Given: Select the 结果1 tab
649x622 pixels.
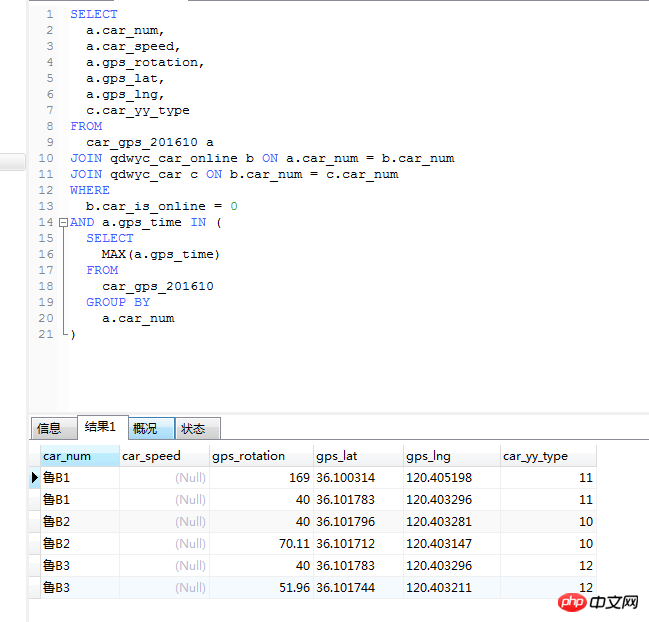Looking at the screenshot, I should [x=103, y=427].
